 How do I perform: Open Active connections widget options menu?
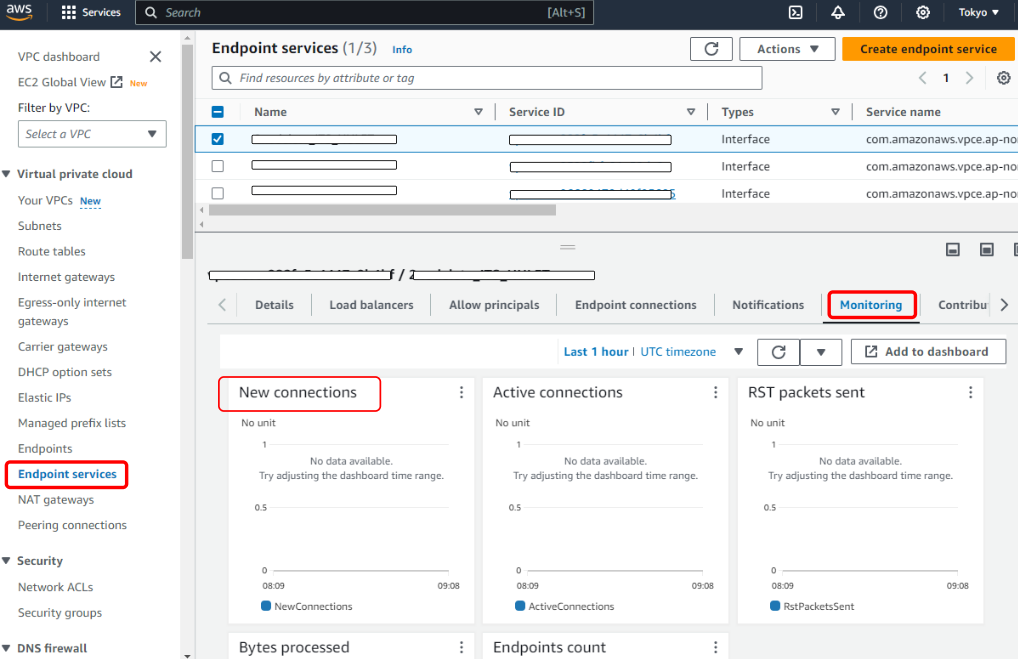click(715, 392)
